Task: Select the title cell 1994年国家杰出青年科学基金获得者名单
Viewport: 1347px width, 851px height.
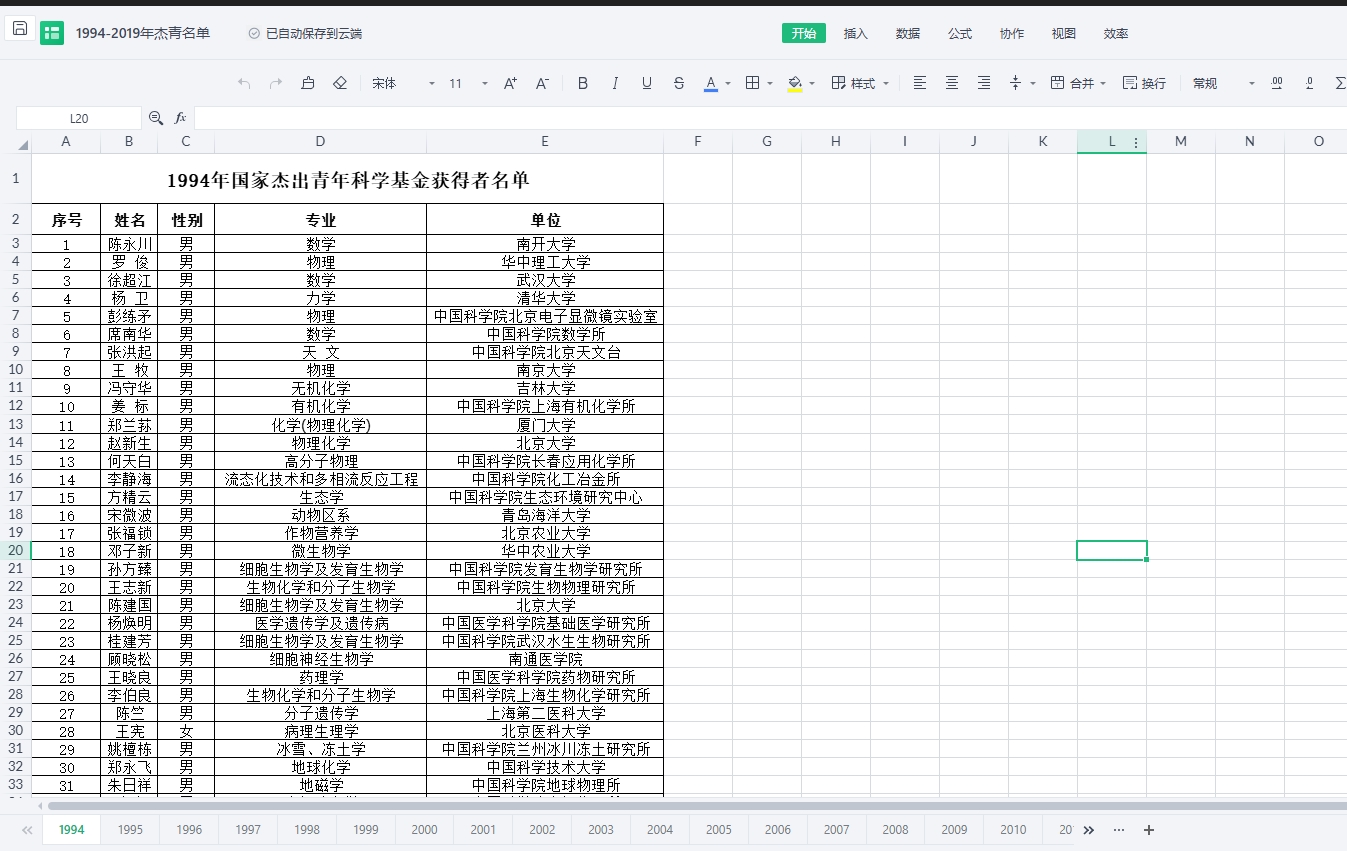Action: click(x=347, y=180)
